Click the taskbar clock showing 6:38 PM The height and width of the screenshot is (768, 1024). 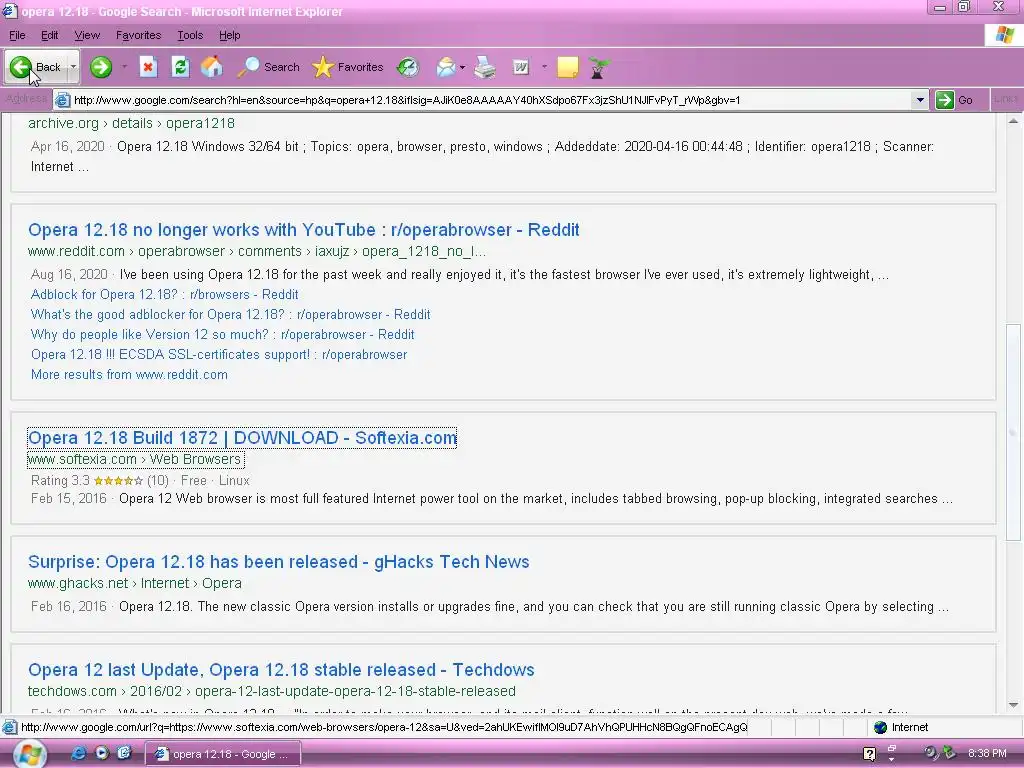tap(987, 754)
